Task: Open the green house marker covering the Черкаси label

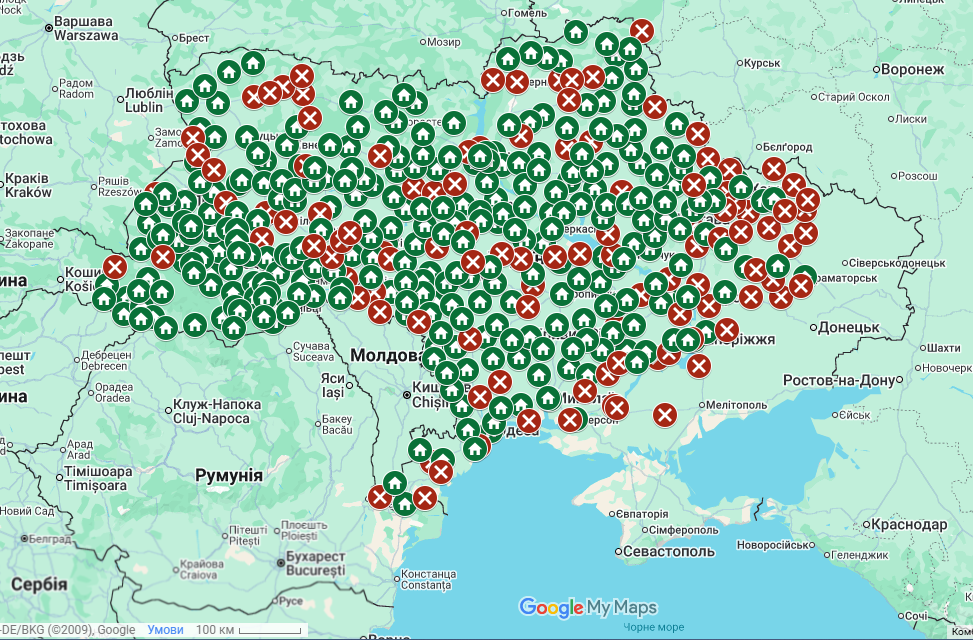Action: pyautogui.click(x=552, y=229)
